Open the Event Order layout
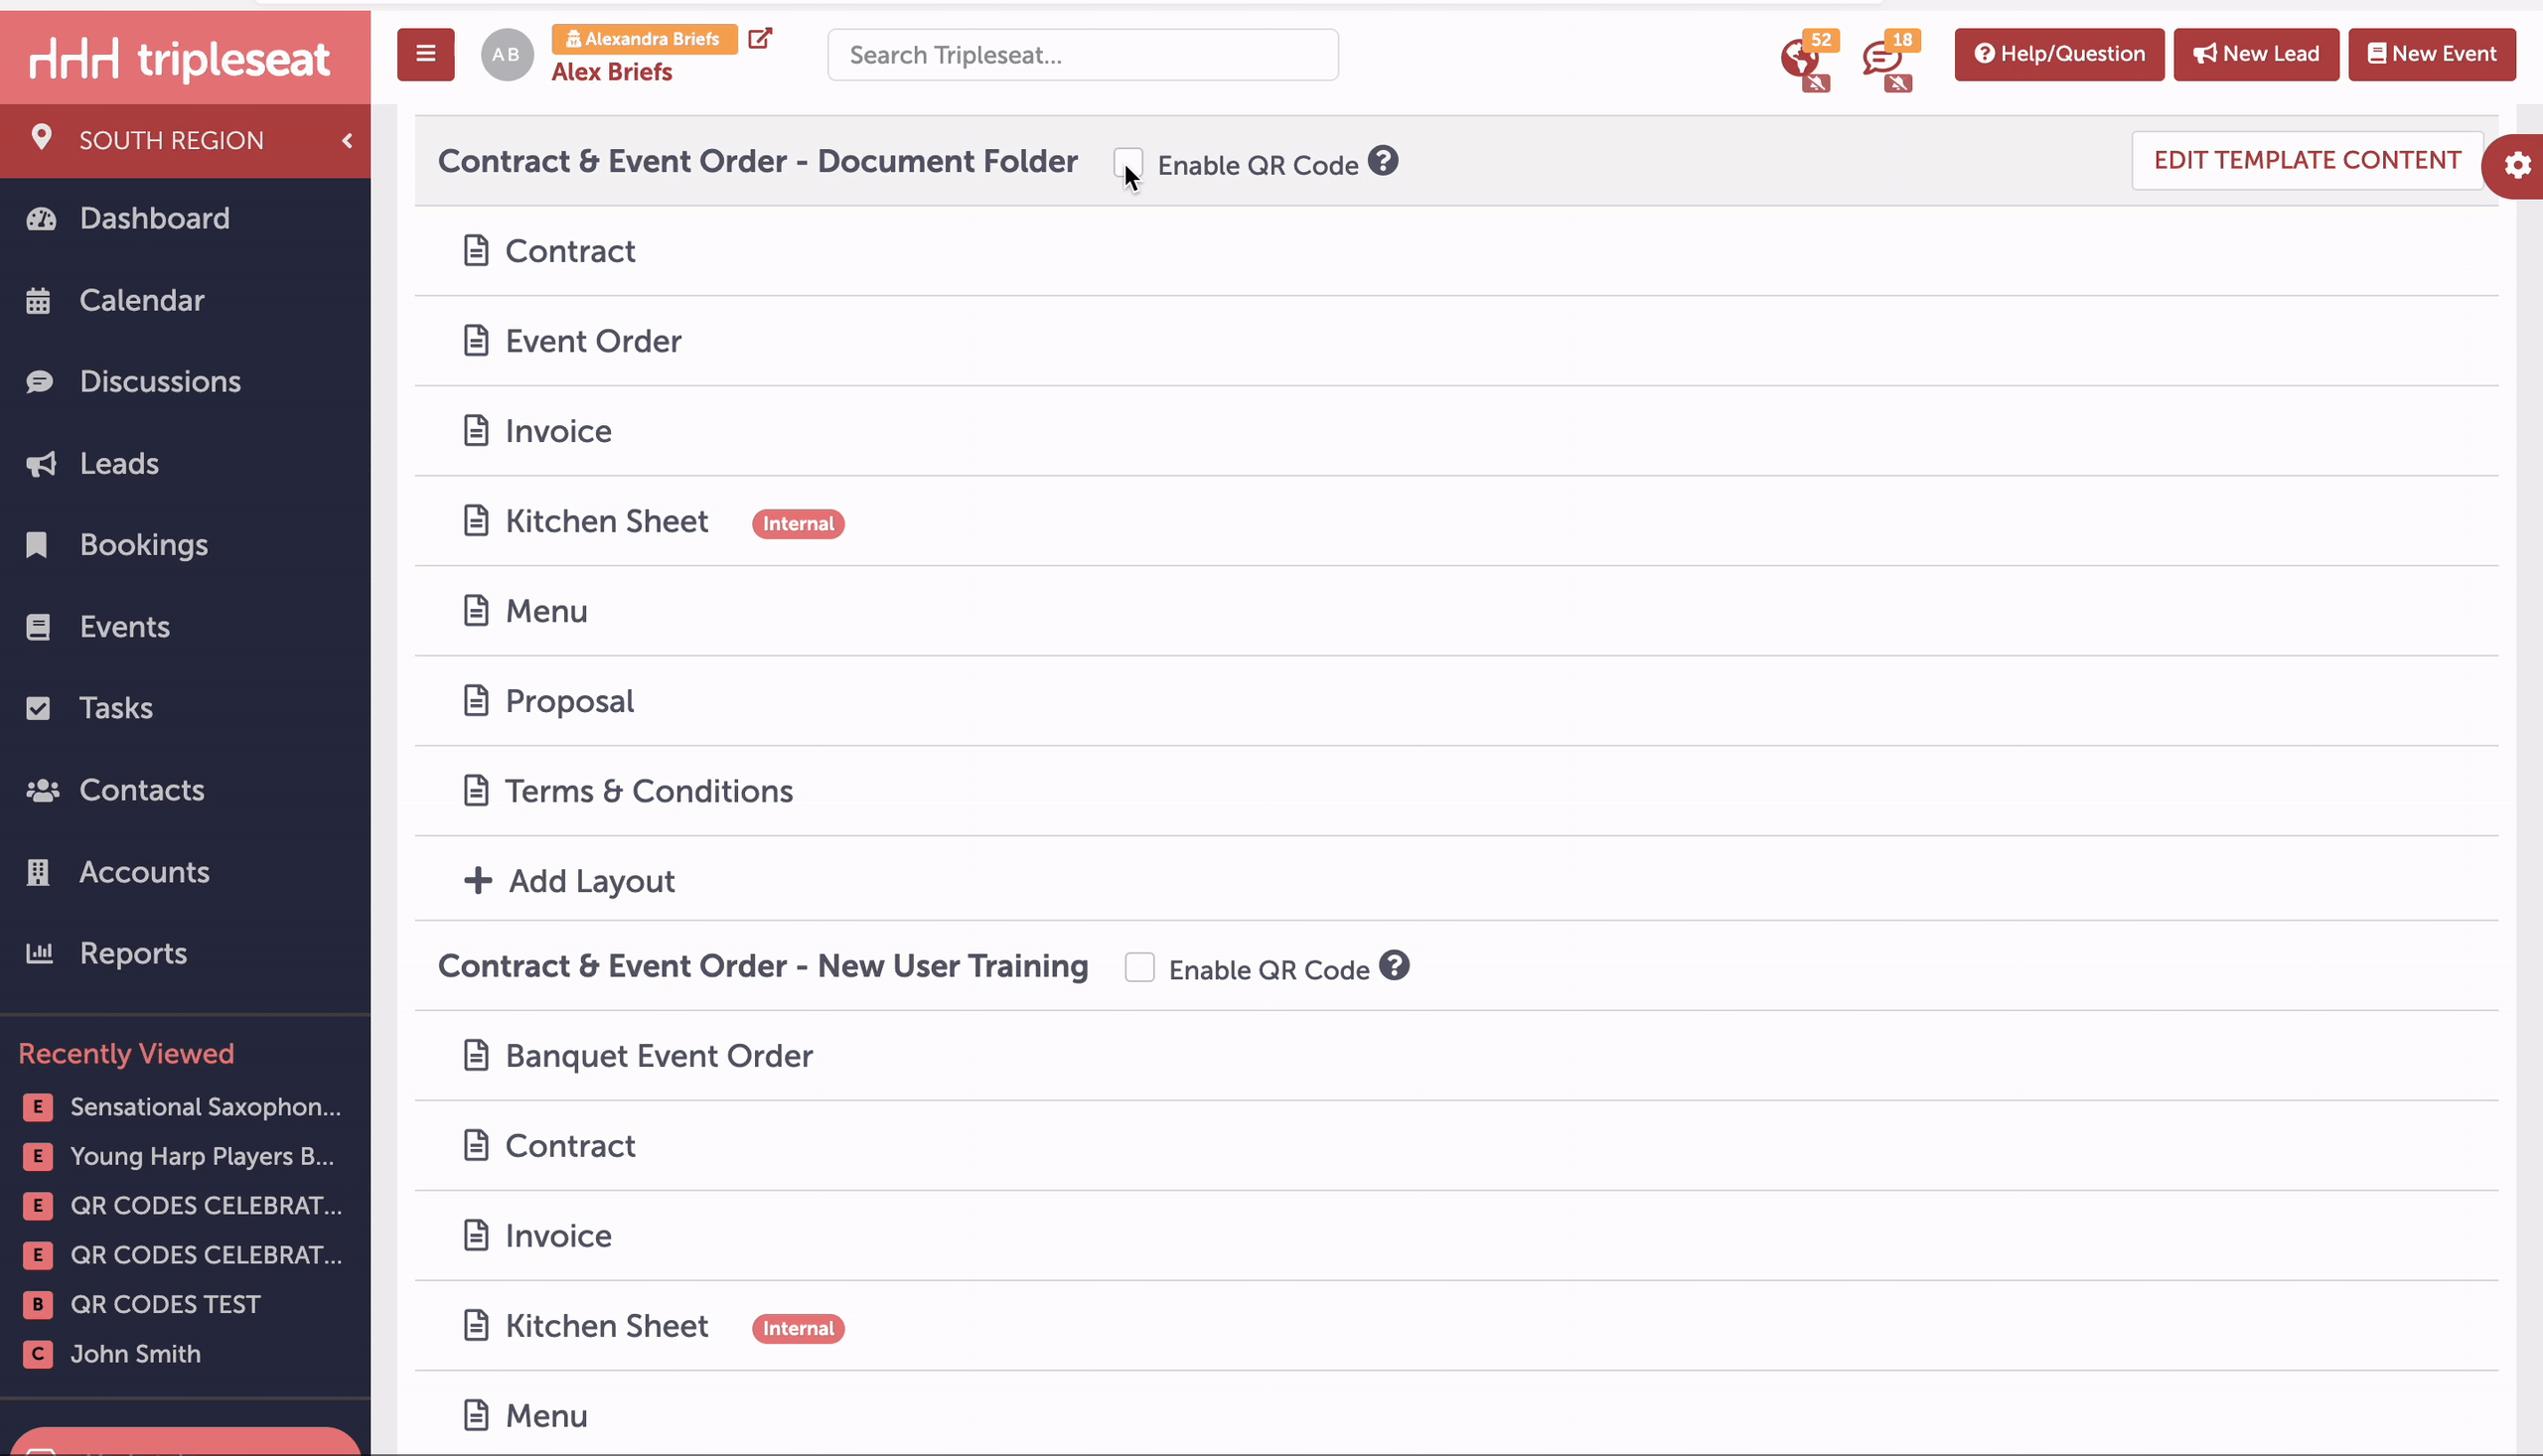Image resolution: width=2543 pixels, height=1456 pixels. 1456,340
